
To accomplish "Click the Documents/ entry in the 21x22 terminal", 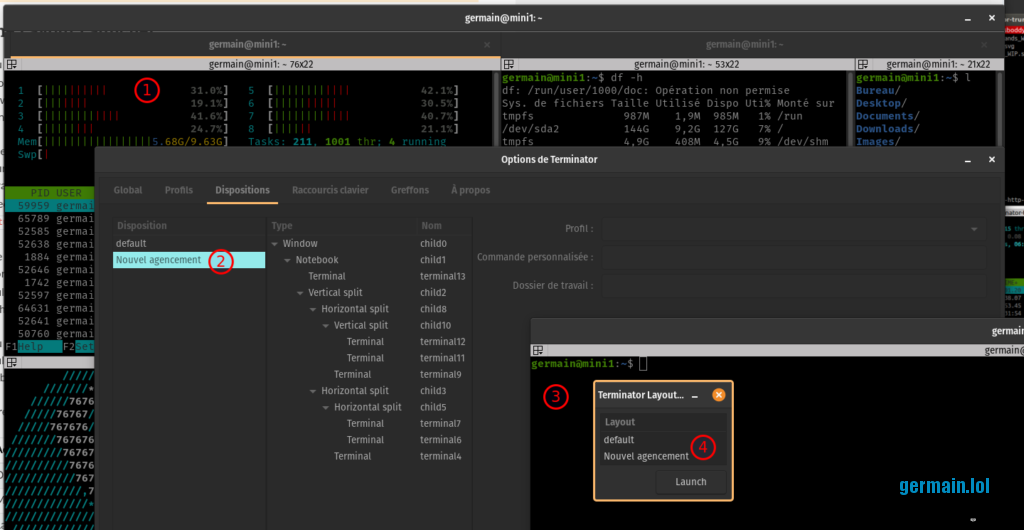I will pyautogui.click(x=886, y=116).
